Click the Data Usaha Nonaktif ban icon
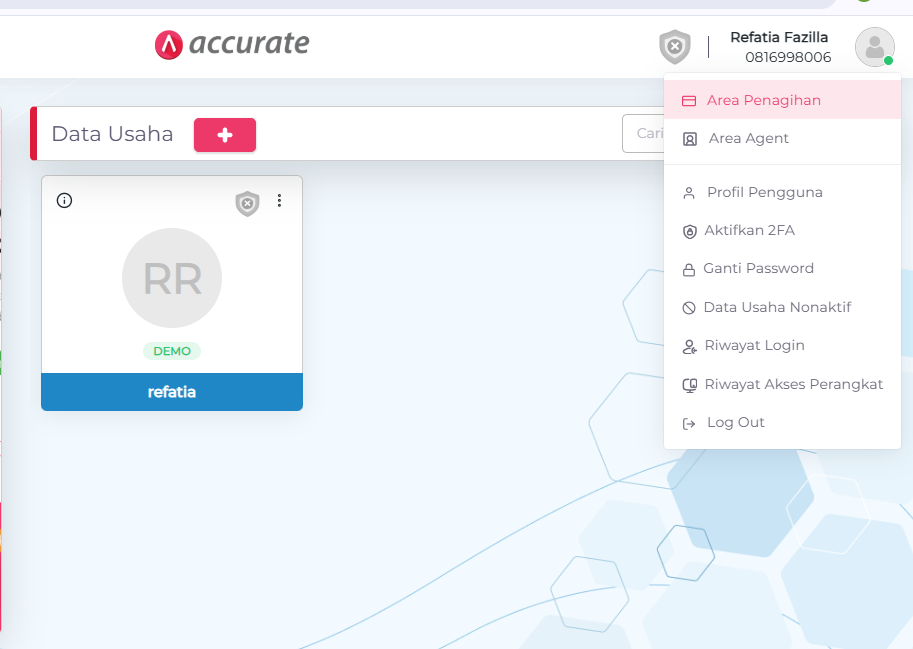 coord(688,308)
